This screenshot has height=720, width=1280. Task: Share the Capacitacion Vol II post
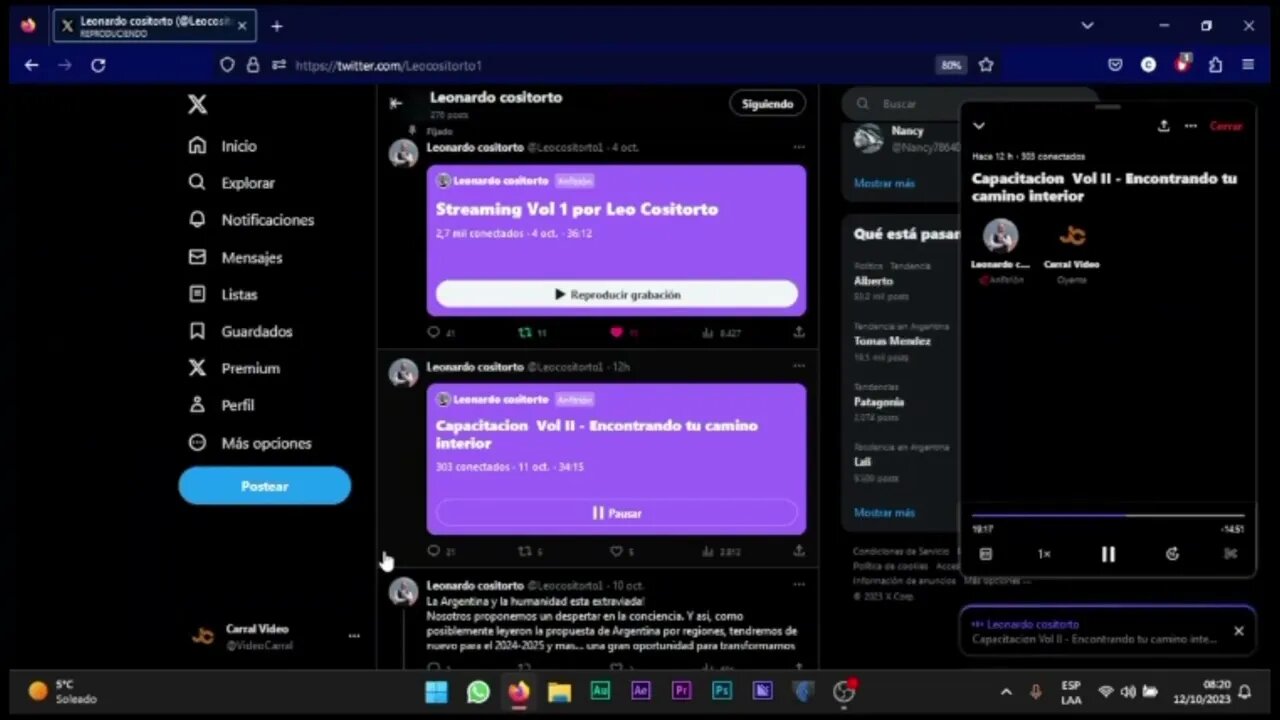tap(799, 551)
